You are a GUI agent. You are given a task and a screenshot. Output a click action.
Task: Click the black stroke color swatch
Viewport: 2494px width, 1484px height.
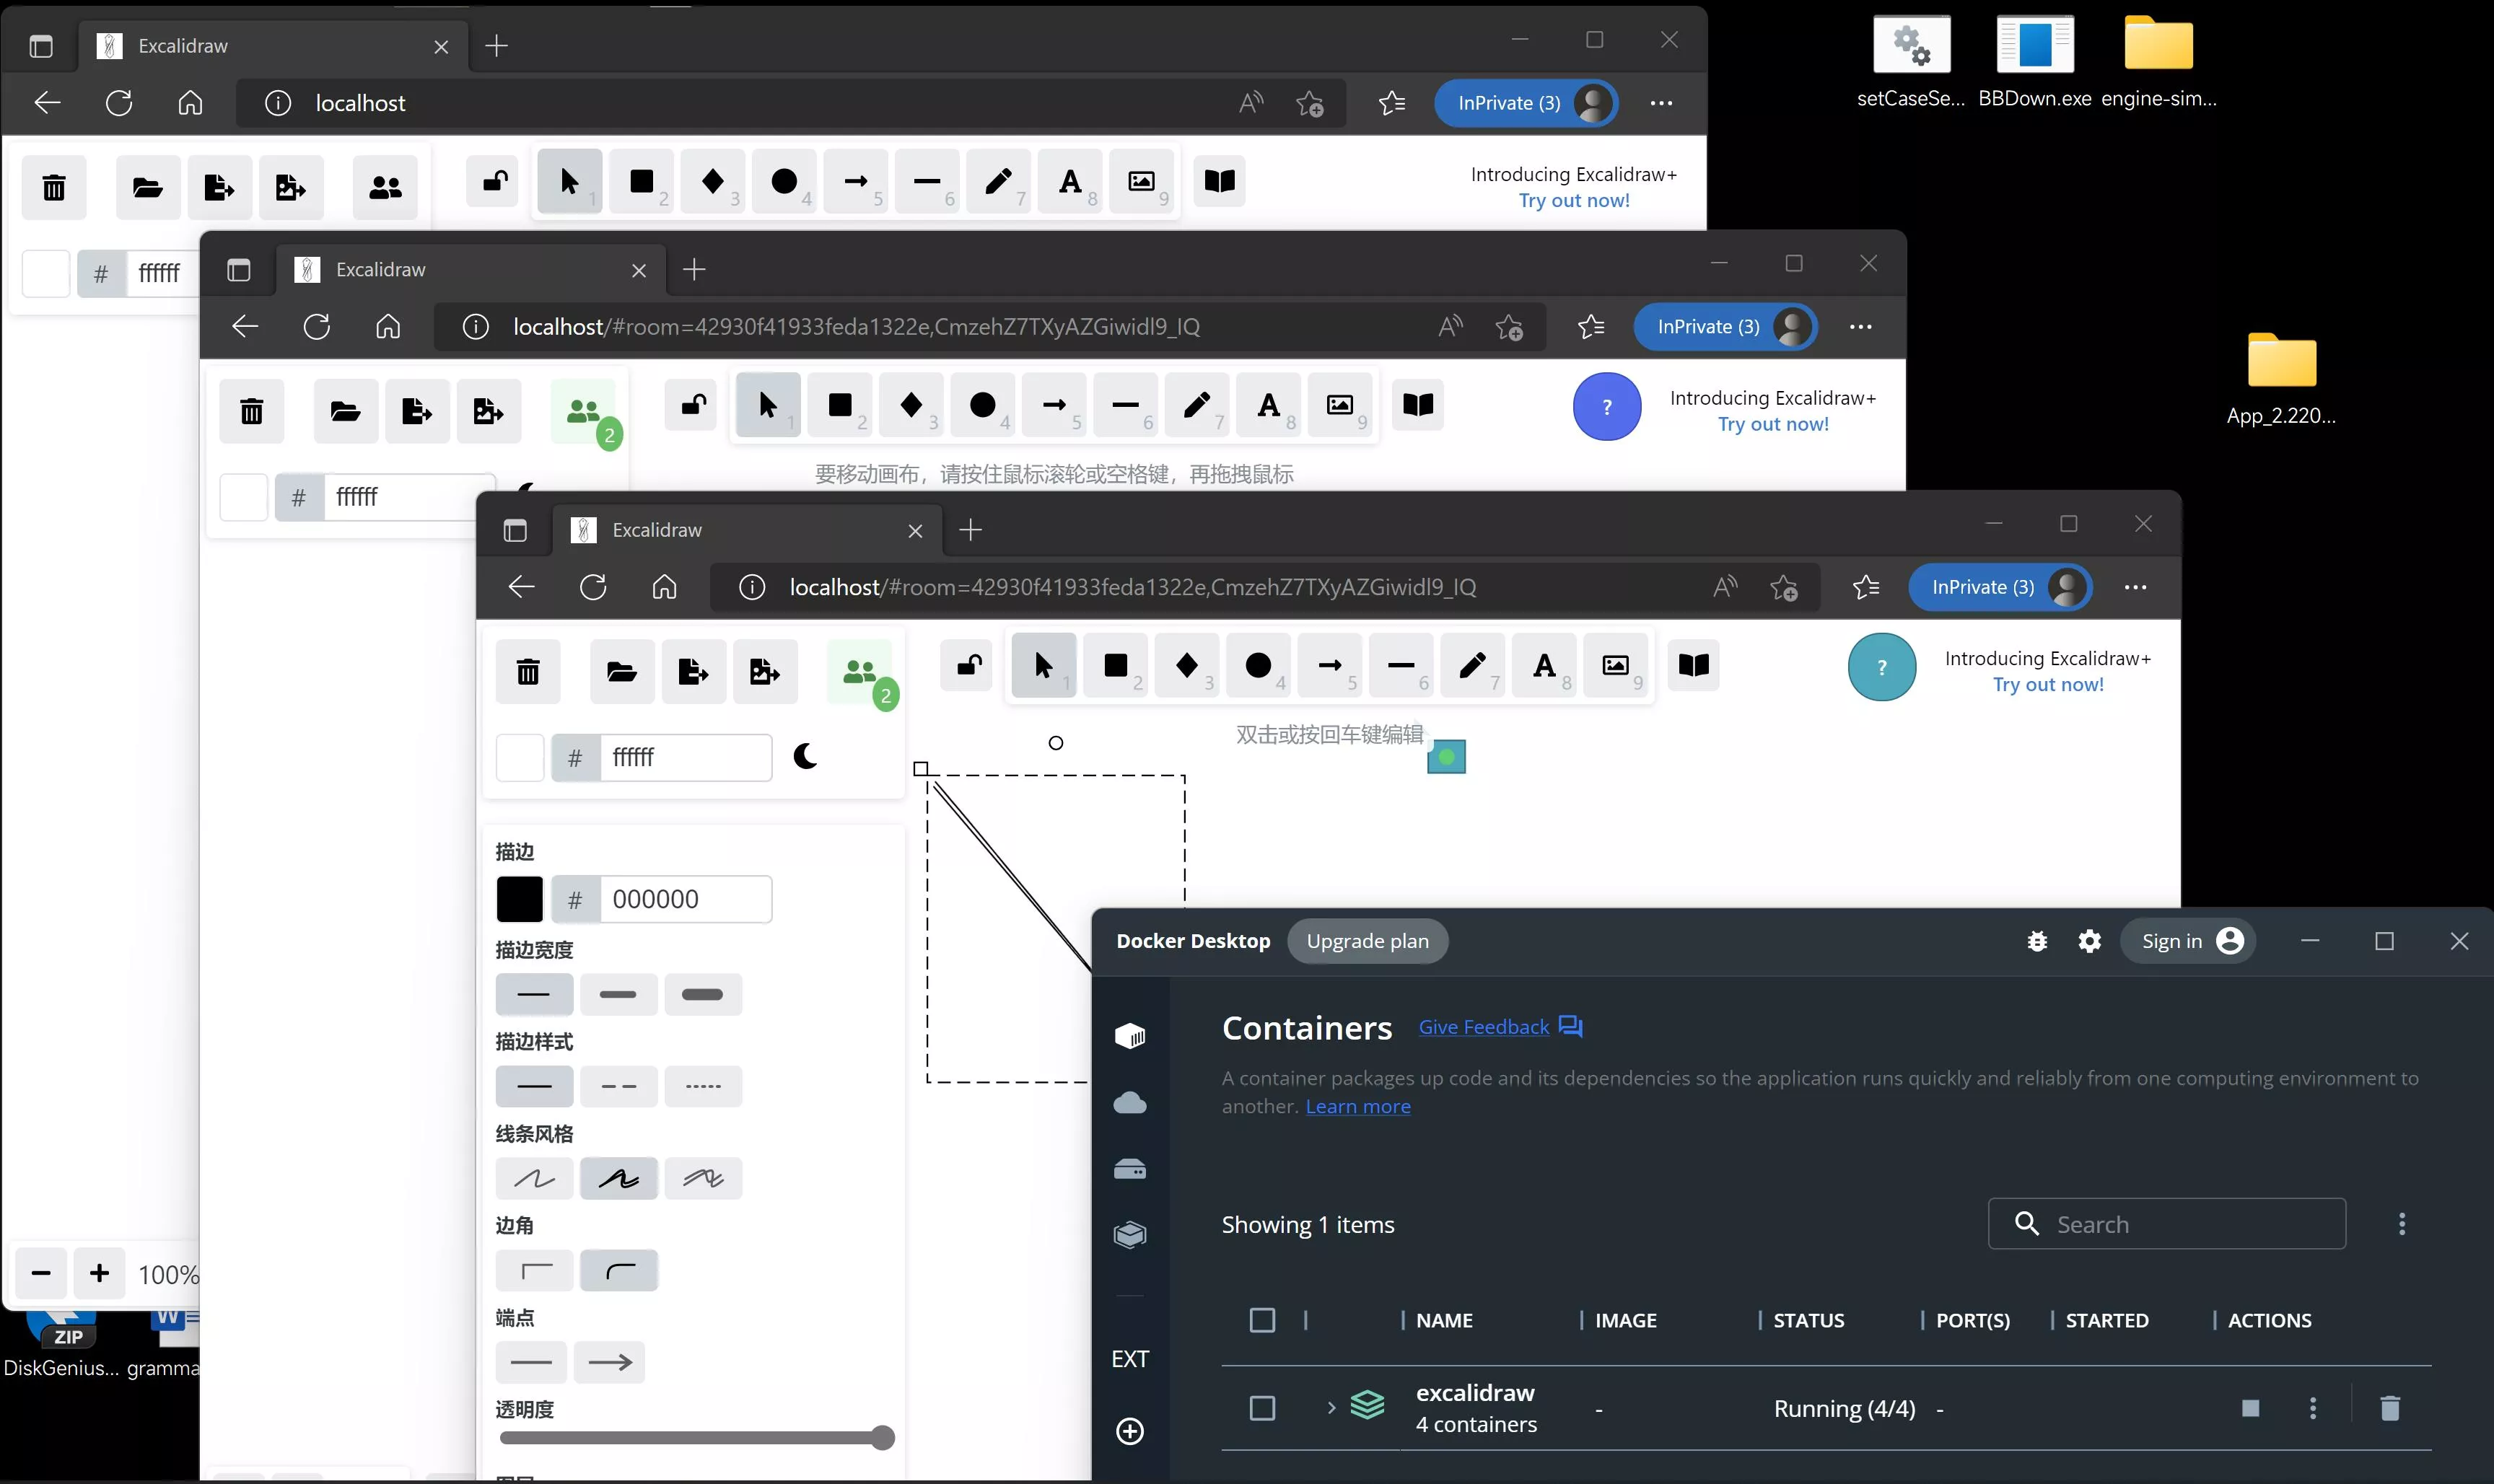tap(520, 899)
